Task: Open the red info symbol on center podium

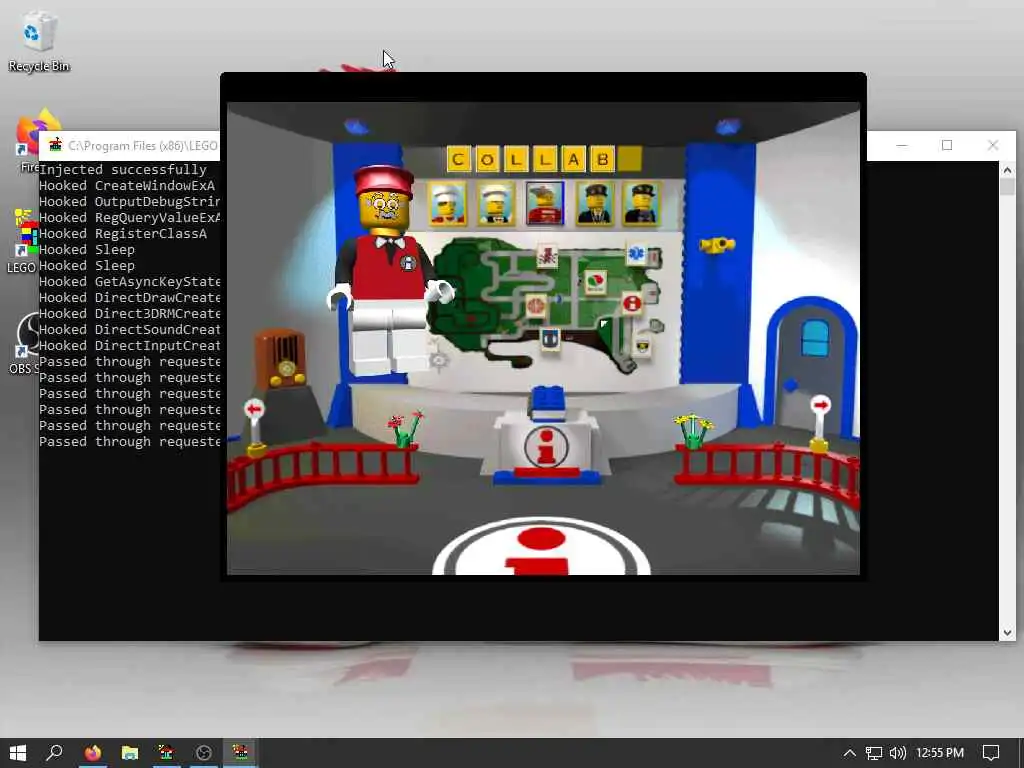Action: click(547, 447)
